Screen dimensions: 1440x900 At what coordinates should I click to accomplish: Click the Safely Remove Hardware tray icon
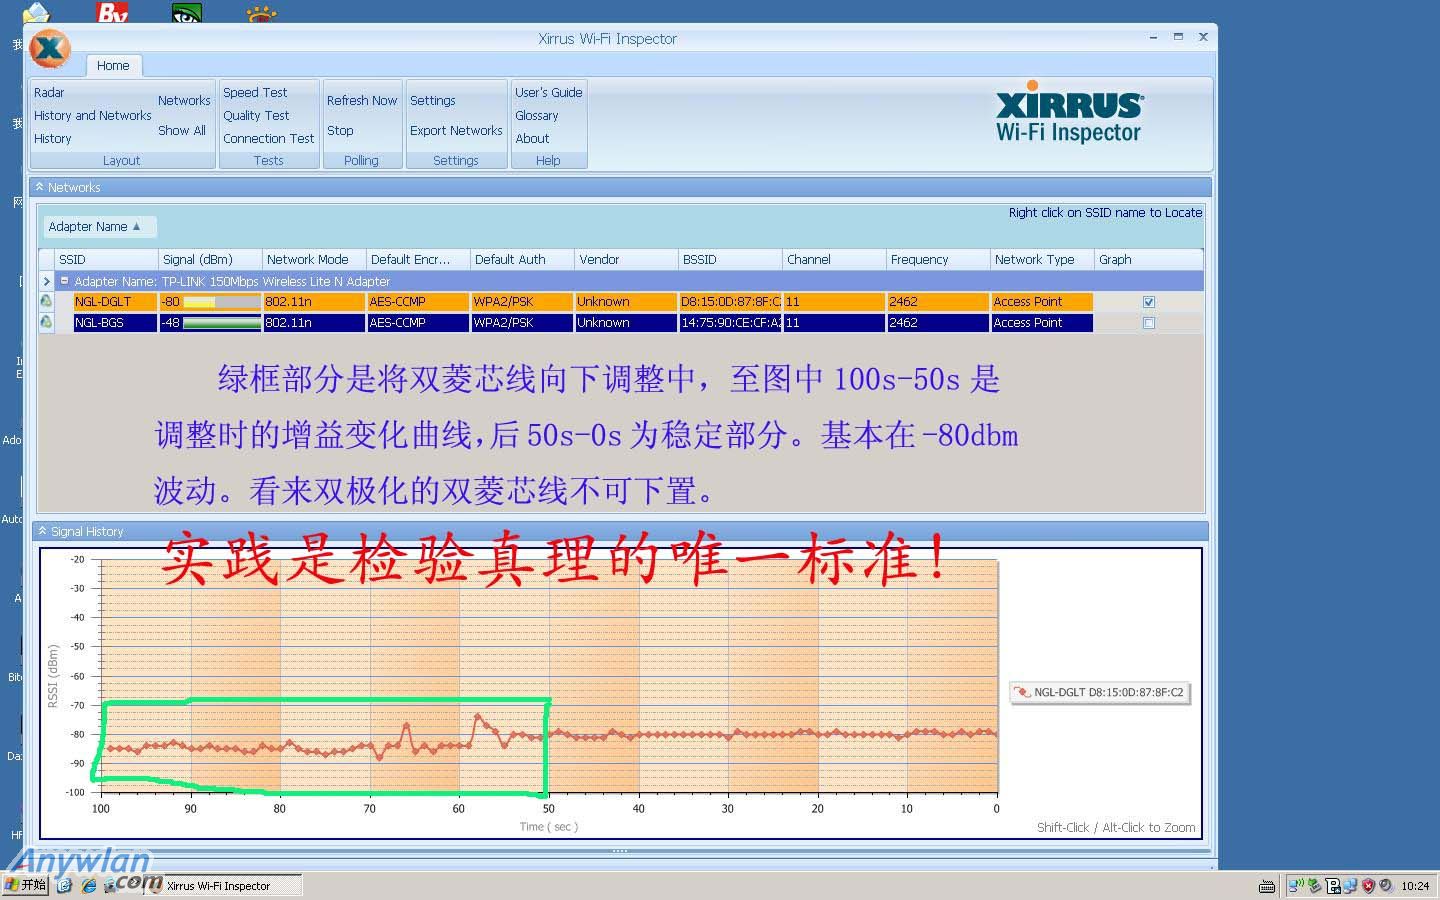click(1315, 885)
